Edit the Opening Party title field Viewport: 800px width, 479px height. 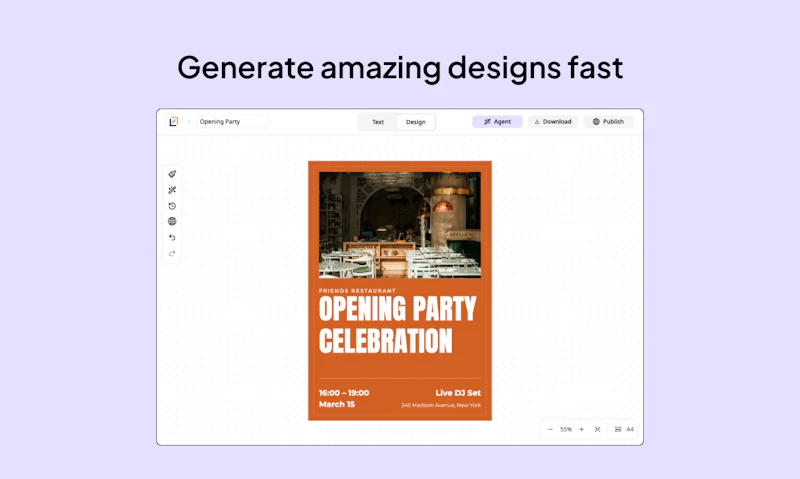(233, 121)
